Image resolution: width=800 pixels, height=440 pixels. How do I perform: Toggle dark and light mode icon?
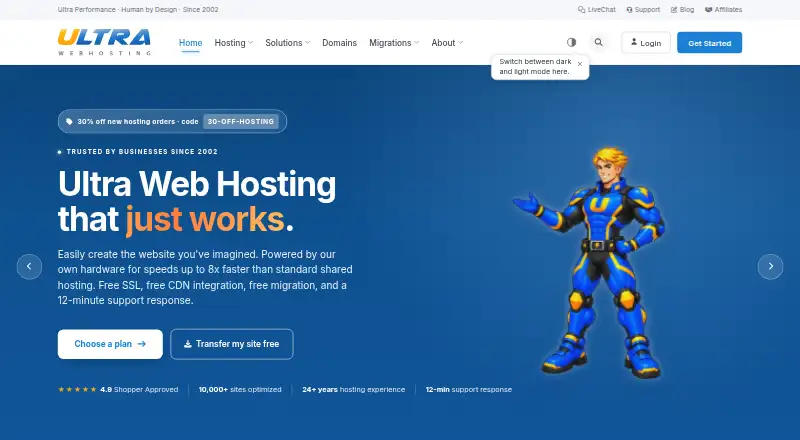click(571, 42)
